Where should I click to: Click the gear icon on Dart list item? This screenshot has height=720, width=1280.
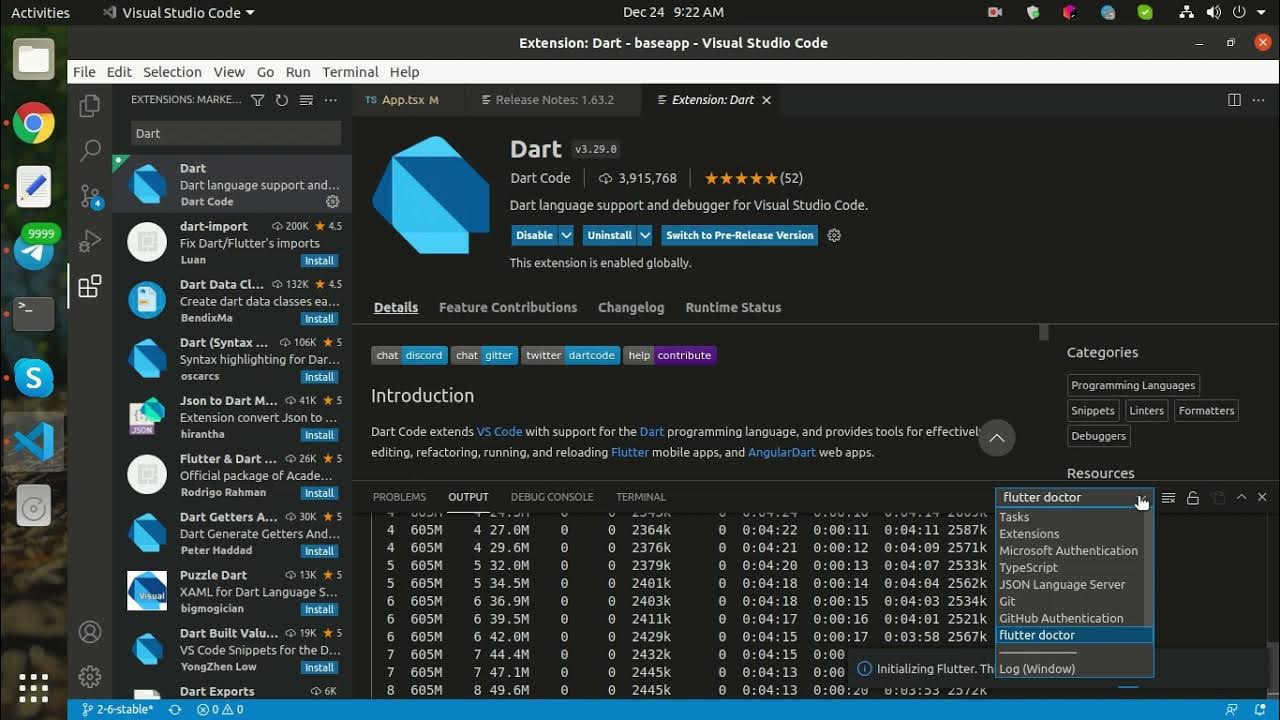pyautogui.click(x=333, y=202)
